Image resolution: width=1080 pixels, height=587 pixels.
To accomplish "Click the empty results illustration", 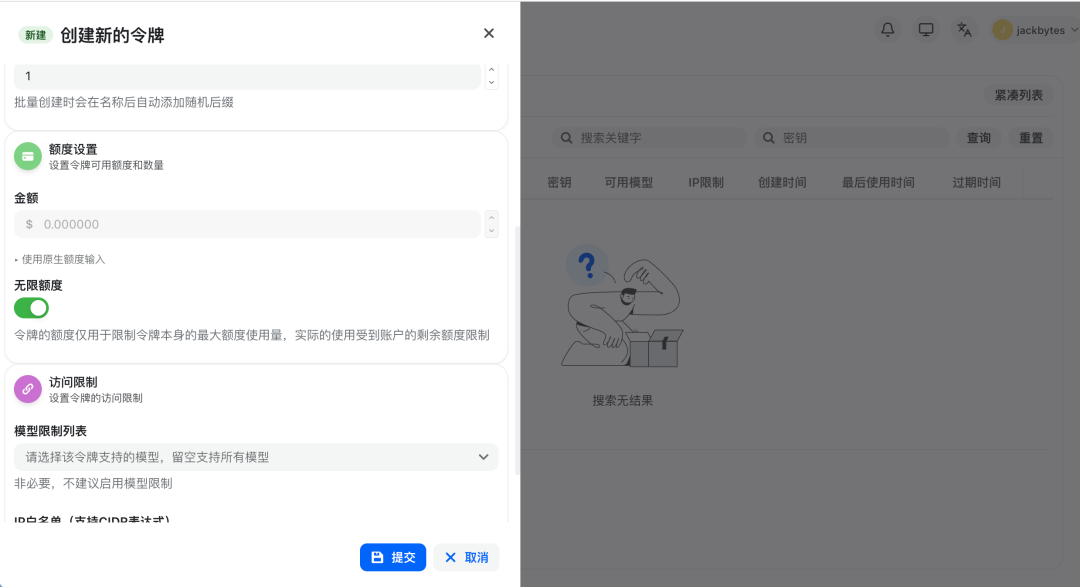I will (x=622, y=306).
